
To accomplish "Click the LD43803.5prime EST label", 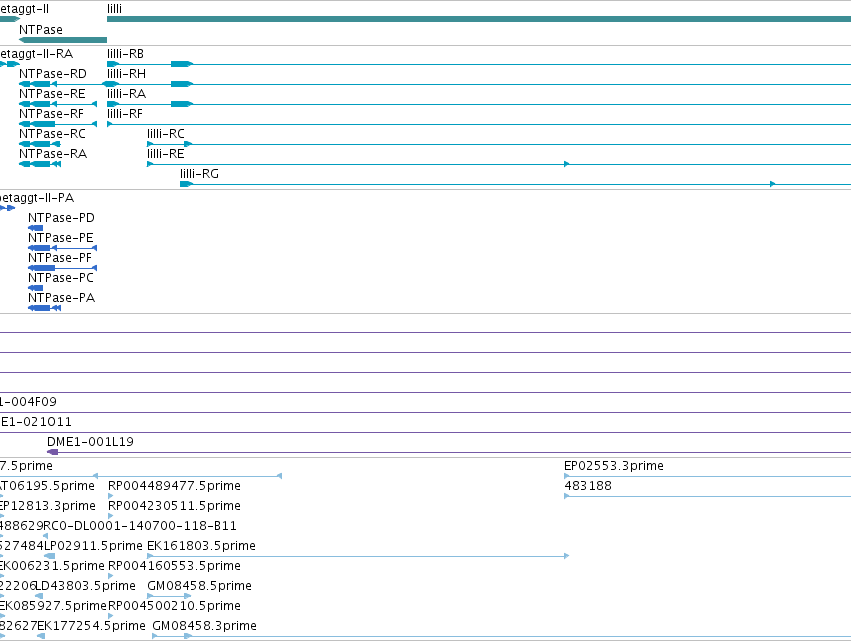I will (x=86, y=586).
